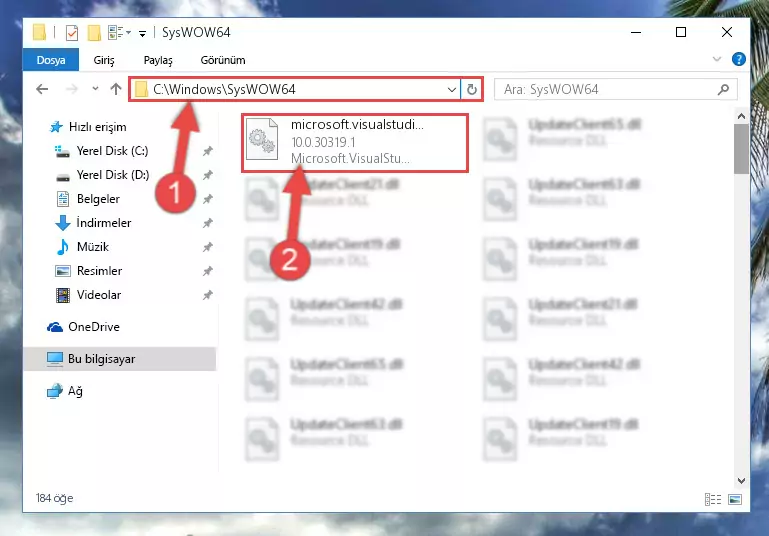The height and width of the screenshot is (536, 769).
Task: Open the Dosya file menu tab
Action: coord(51,60)
